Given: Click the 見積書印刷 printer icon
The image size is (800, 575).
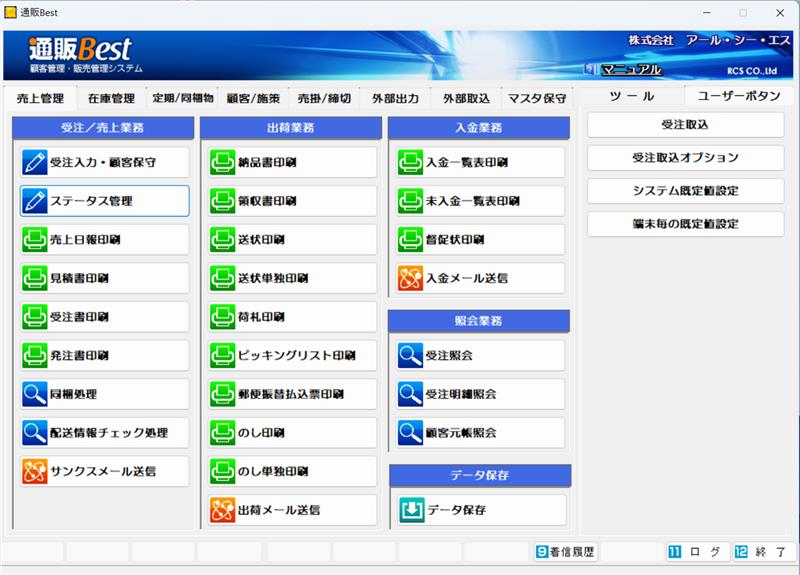Looking at the screenshot, I should 35,279.
